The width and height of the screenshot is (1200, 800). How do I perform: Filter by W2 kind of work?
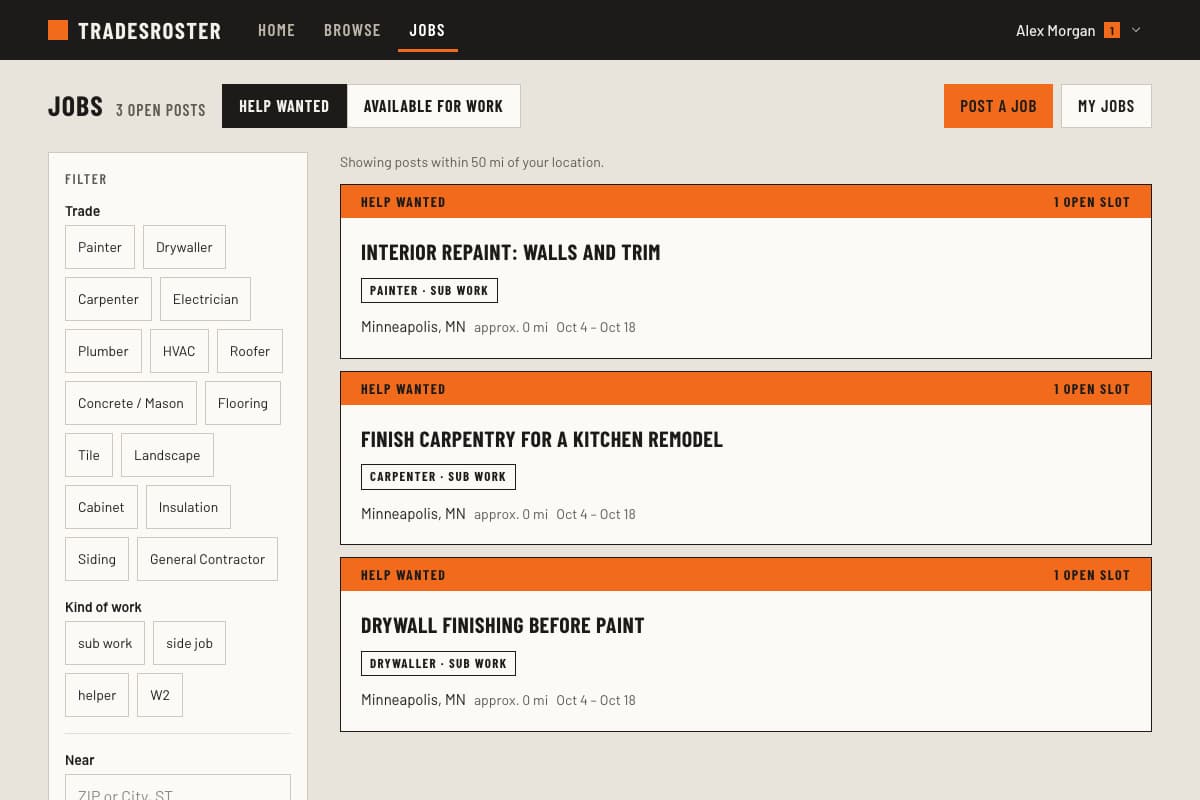click(160, 695)
